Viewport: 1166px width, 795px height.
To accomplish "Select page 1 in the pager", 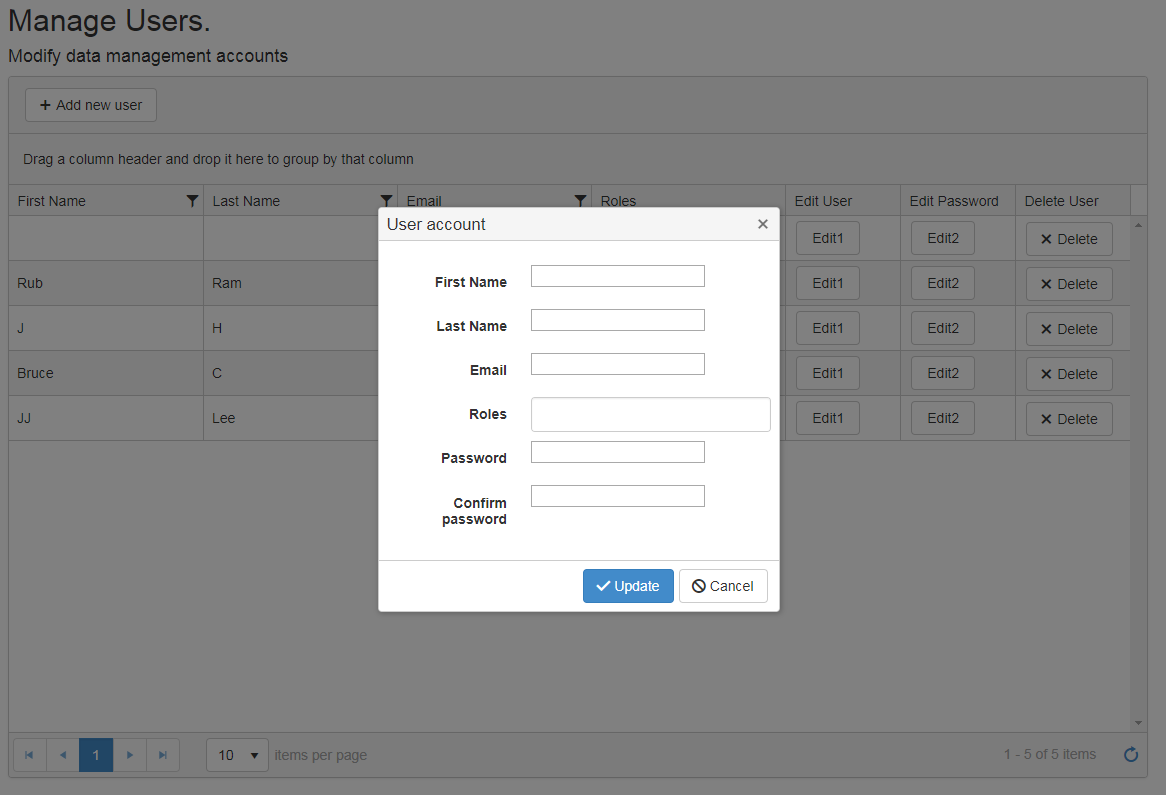I will point(96,755).
